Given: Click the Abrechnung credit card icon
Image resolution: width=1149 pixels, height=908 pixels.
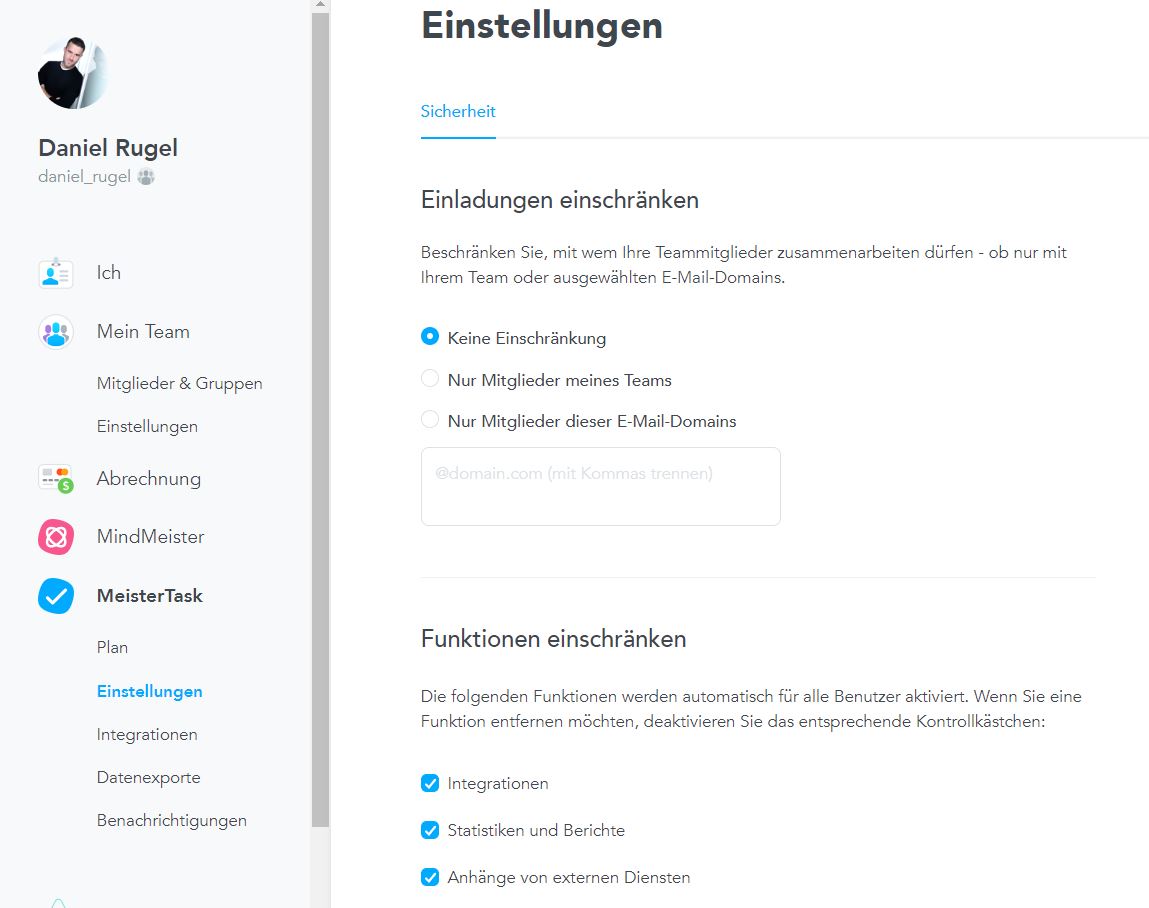Looking at the screenshot, I should [56, 479].
